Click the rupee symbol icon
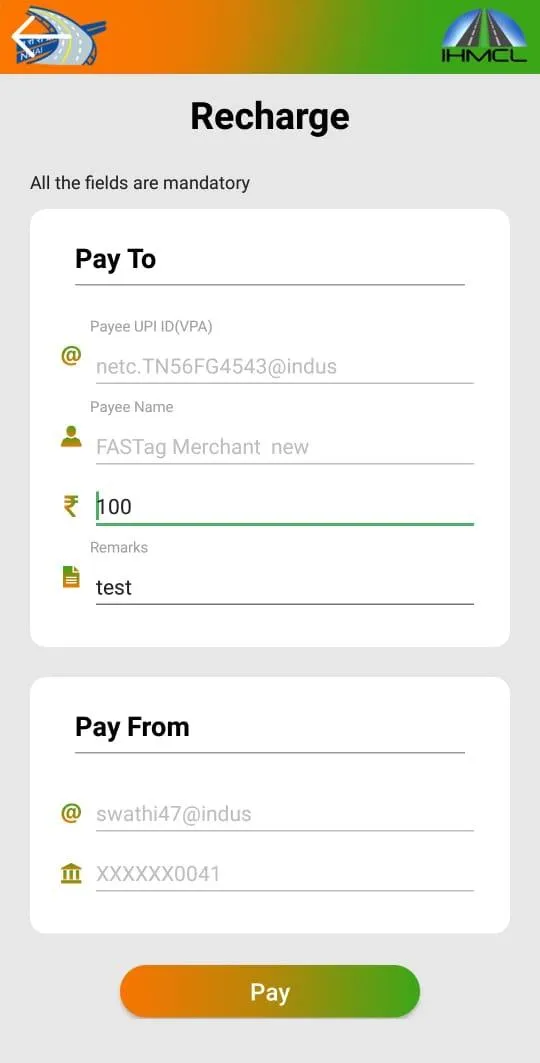 point(70,506)
